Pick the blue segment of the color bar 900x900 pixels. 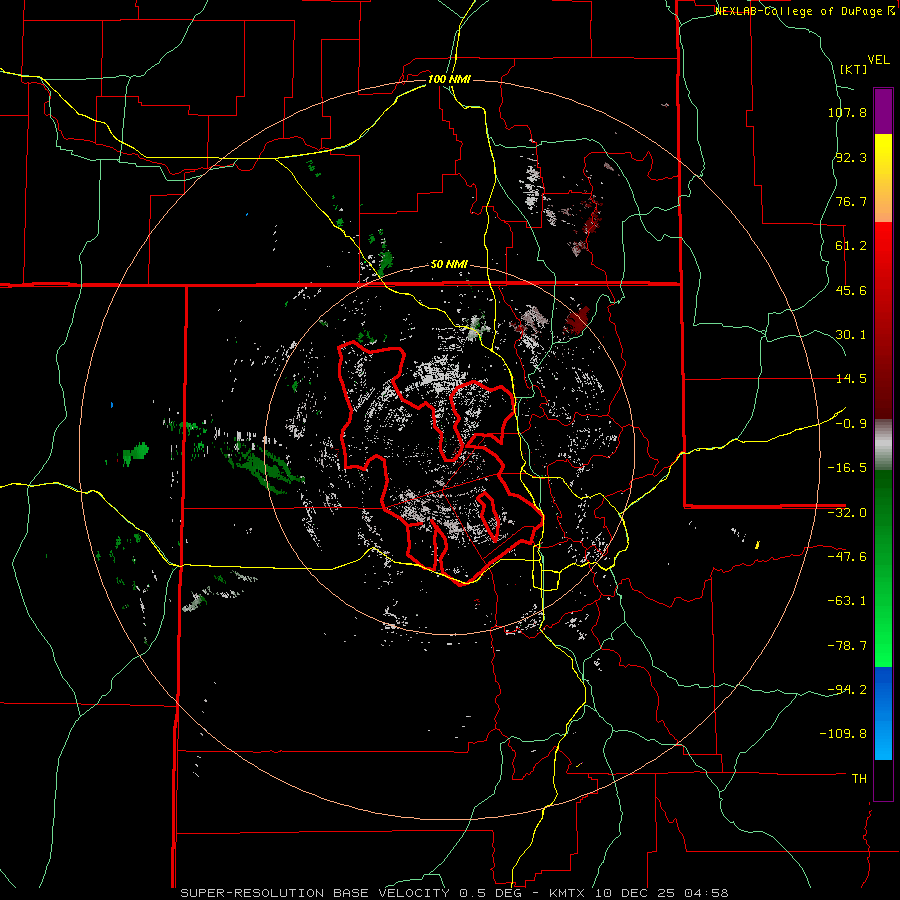pos(883,713)
